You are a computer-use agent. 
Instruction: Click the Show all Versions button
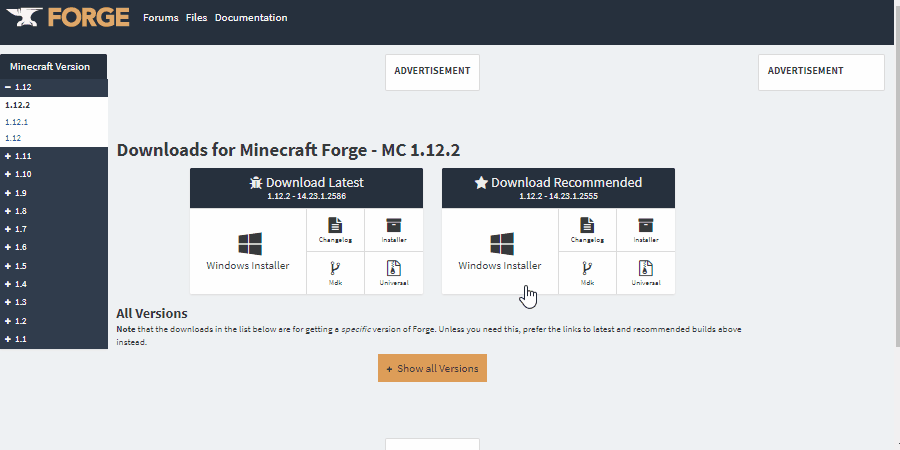[432, 368]
